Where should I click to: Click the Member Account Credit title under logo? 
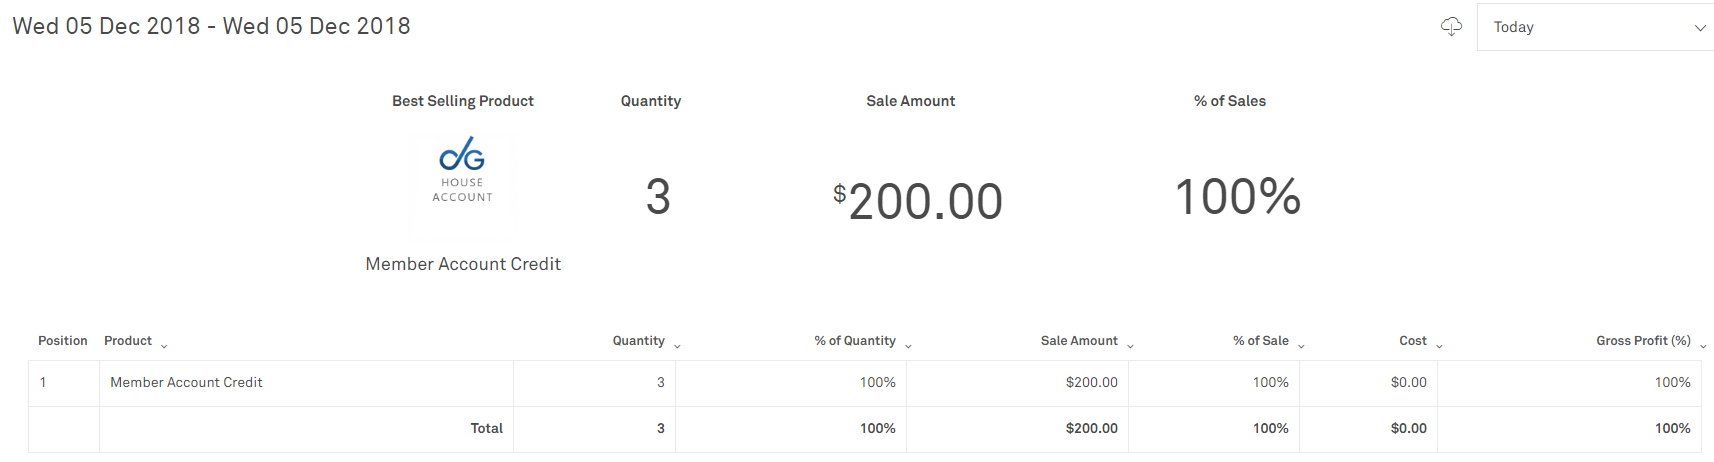pos(463,264)
